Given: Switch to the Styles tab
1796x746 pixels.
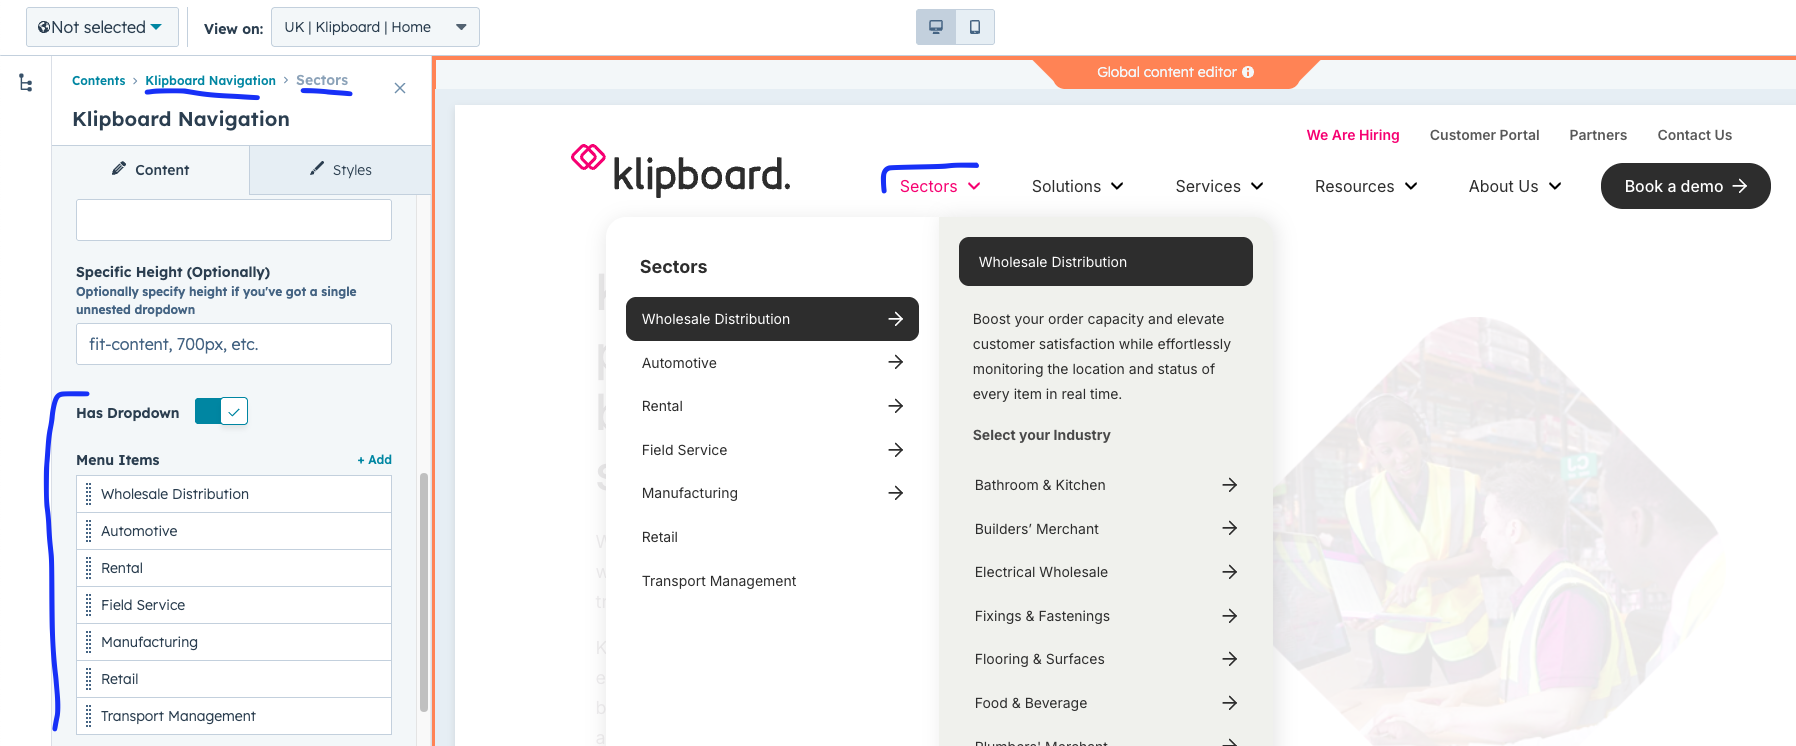Looking at the screenshot, I should pyautogui.click(x=340, y=170).
